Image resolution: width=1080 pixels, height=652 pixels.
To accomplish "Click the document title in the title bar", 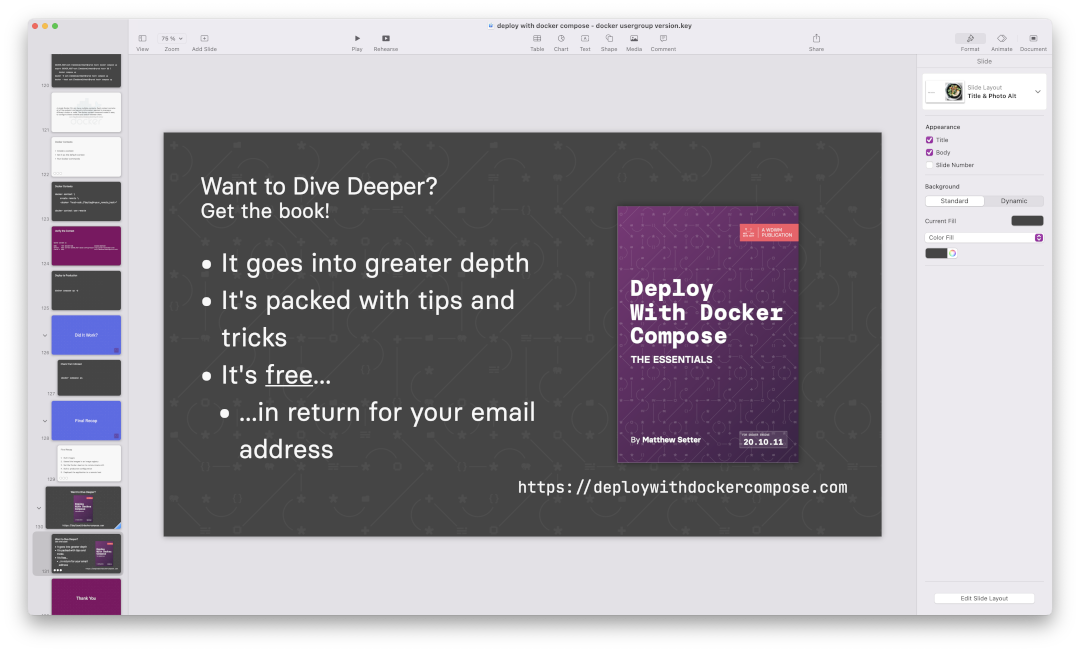I will (x=594, y=25).
